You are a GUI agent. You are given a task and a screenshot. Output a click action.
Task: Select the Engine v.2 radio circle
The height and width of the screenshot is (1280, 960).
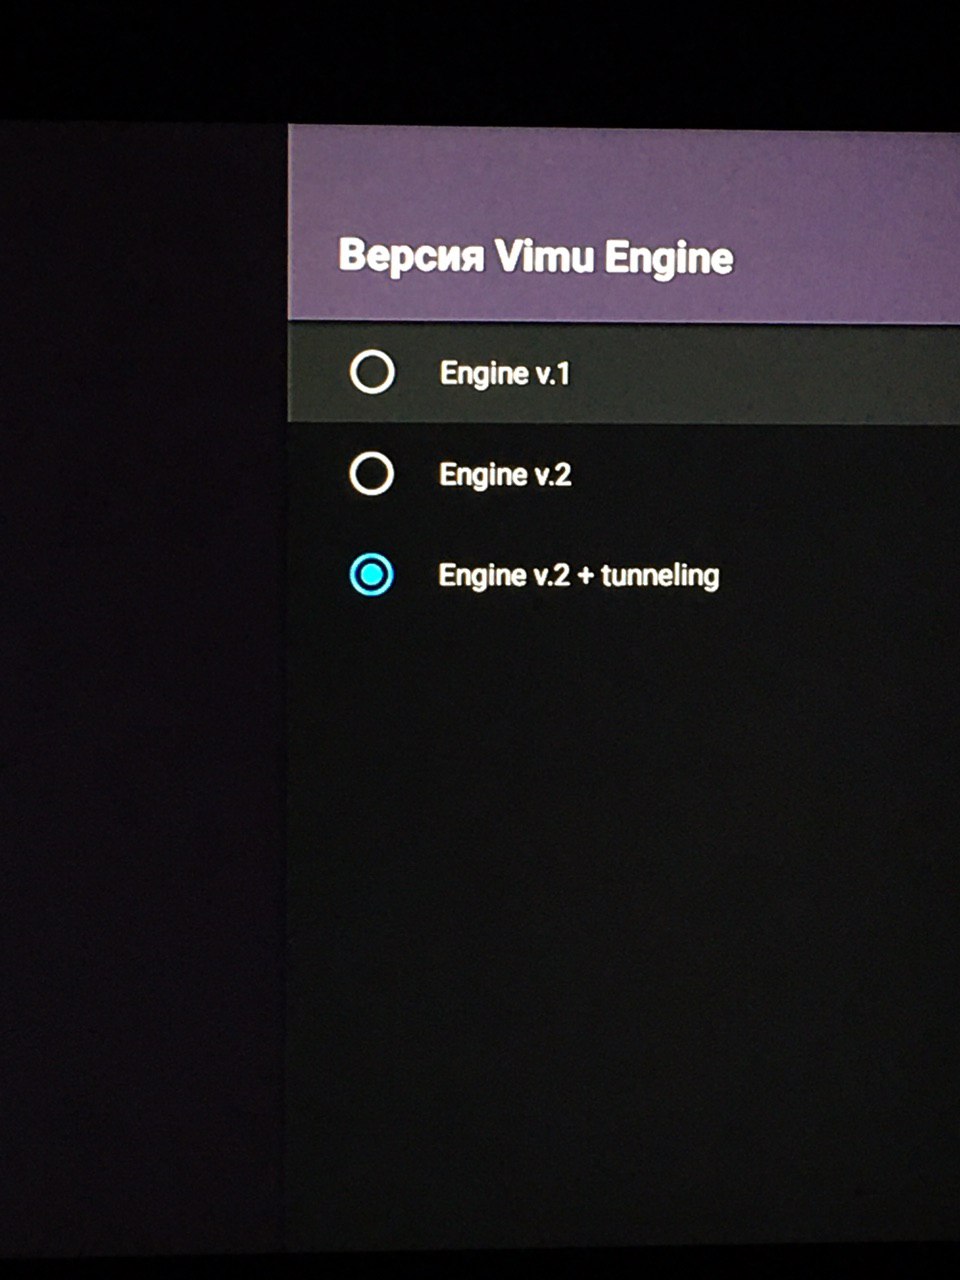pyautogui.click(x=372, y=473)
